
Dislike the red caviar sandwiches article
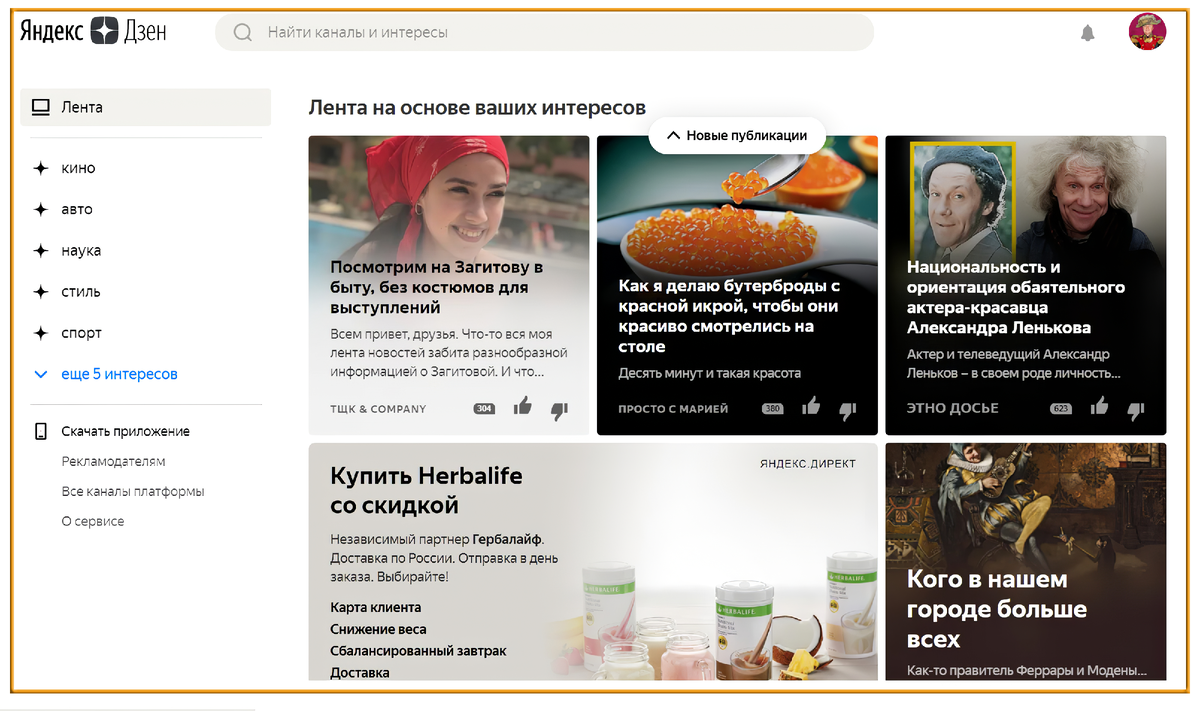point(848,409)
